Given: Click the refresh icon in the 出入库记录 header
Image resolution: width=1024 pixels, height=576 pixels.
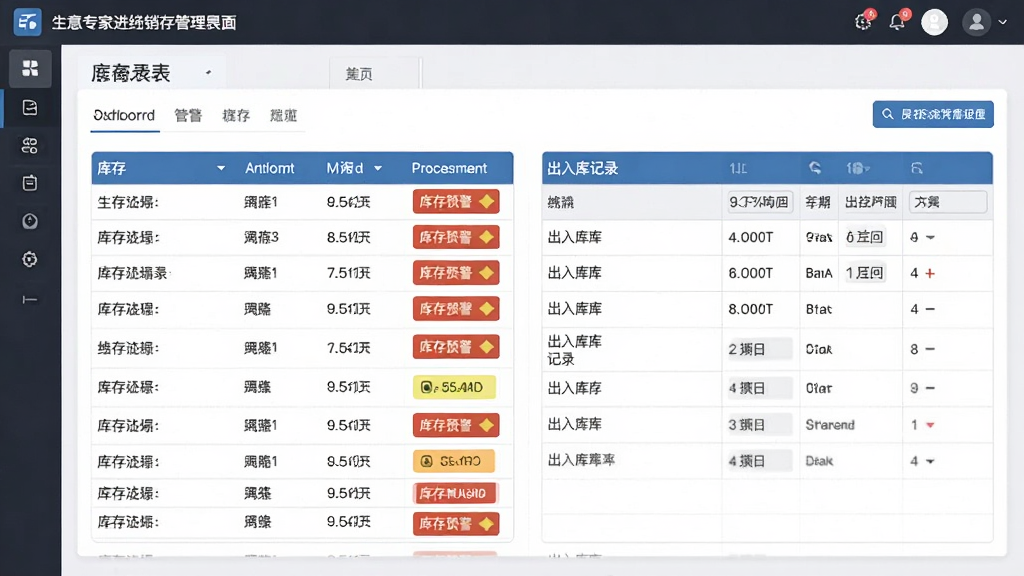Looking at the screenshot, I should pyautogui.click(x=815, y=168).
